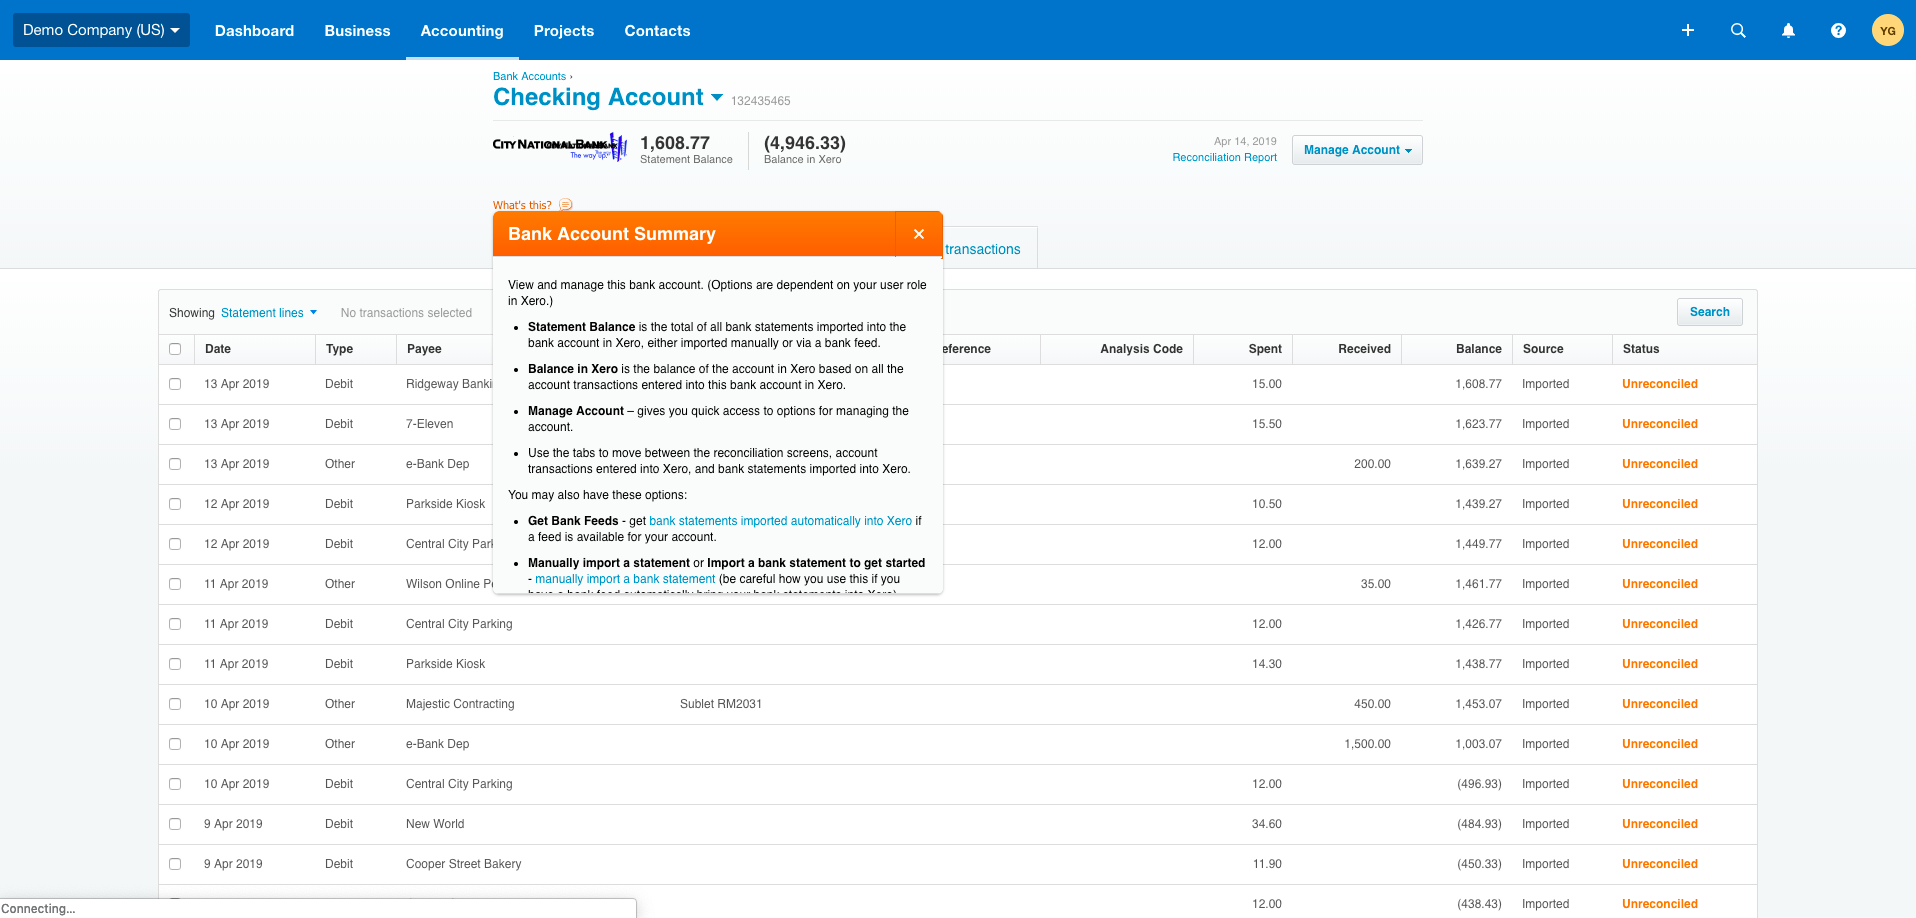Check the 1,500.00 e-Bank Dep row checkbox
The width and height of the screenshot is (1916, 918).
[x=175, y=744]
